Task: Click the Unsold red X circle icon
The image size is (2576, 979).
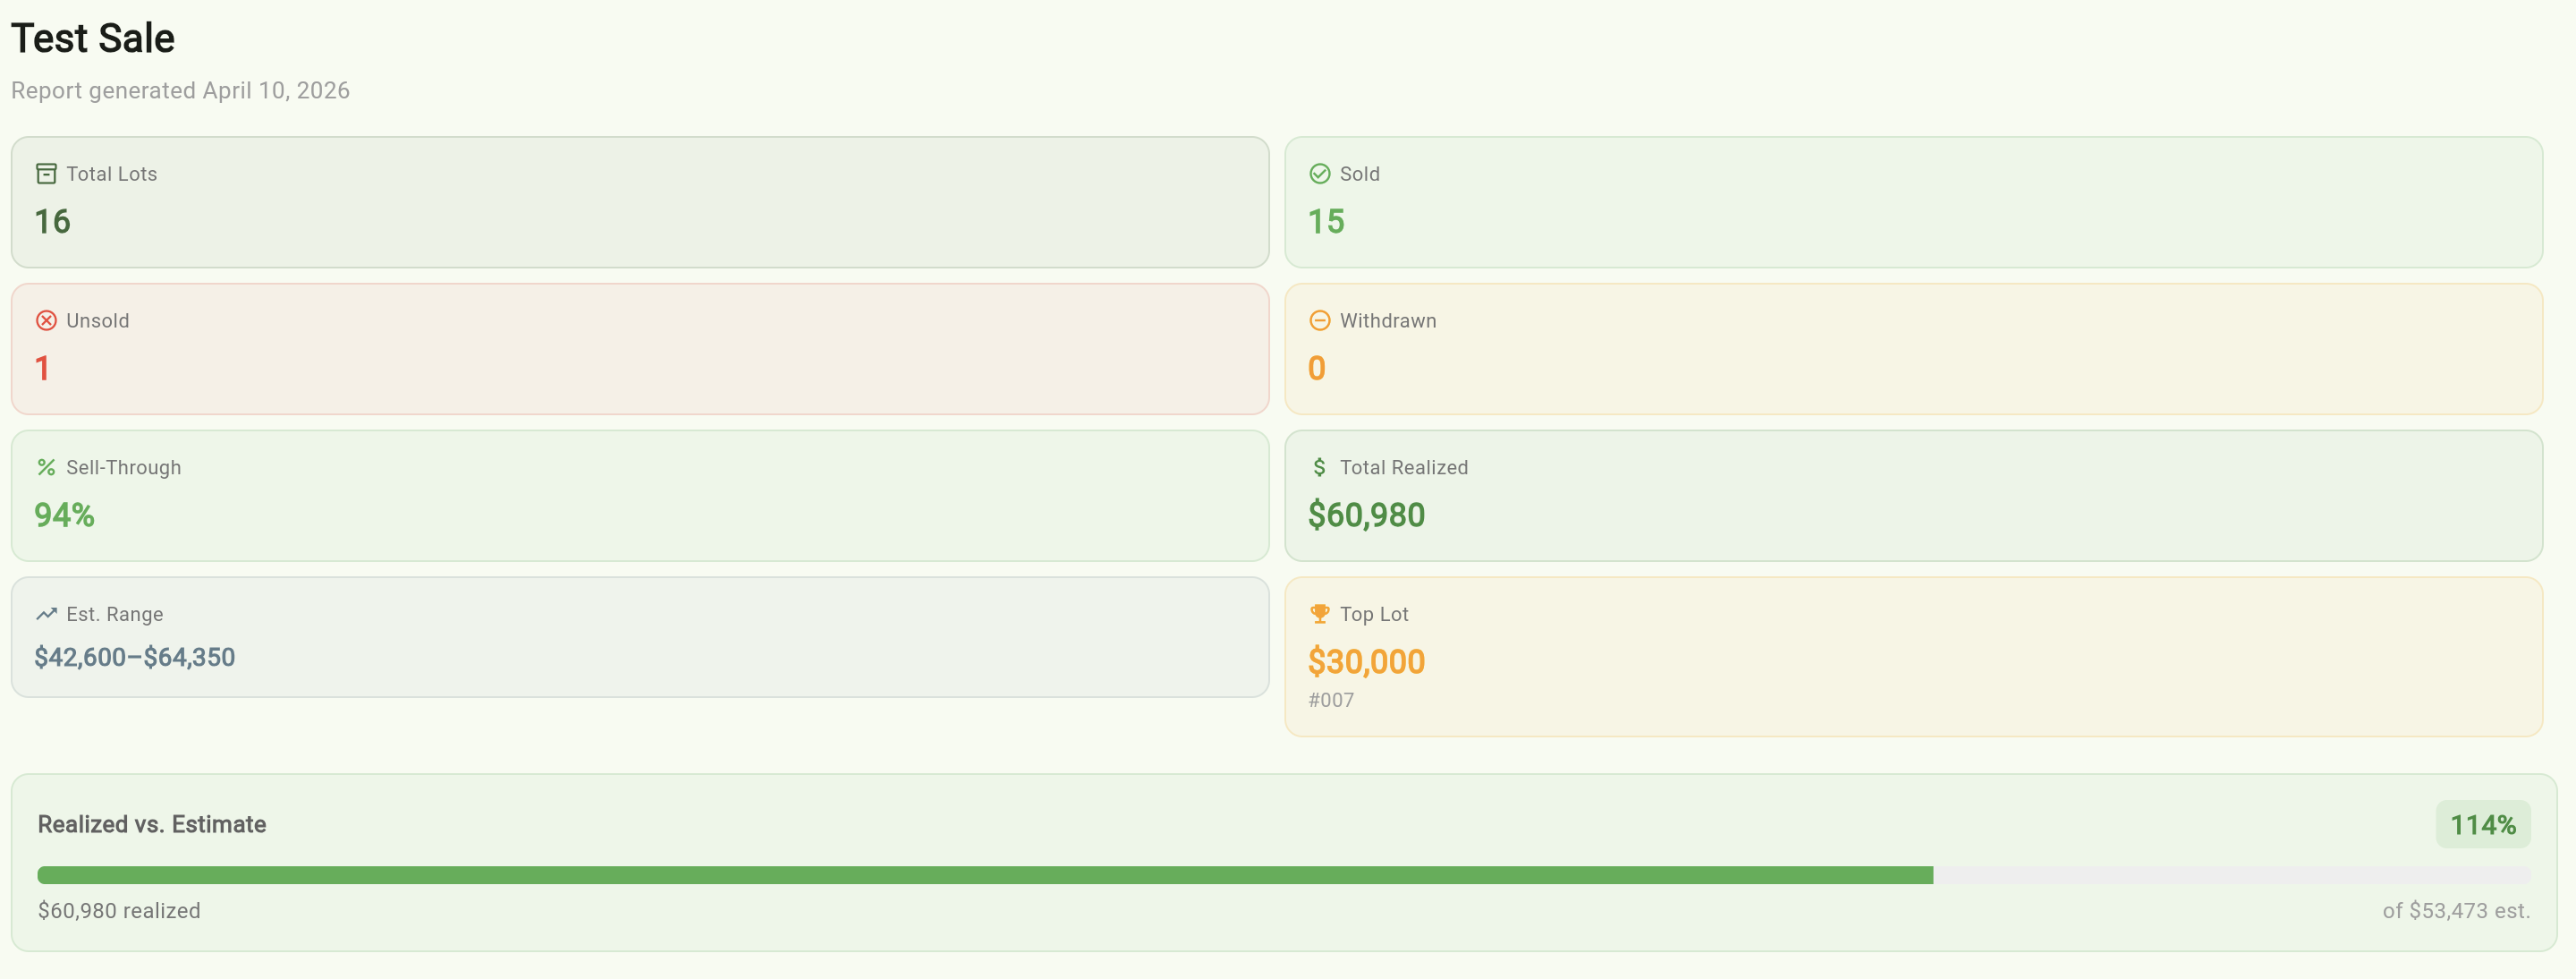Action: click(46, 321)
